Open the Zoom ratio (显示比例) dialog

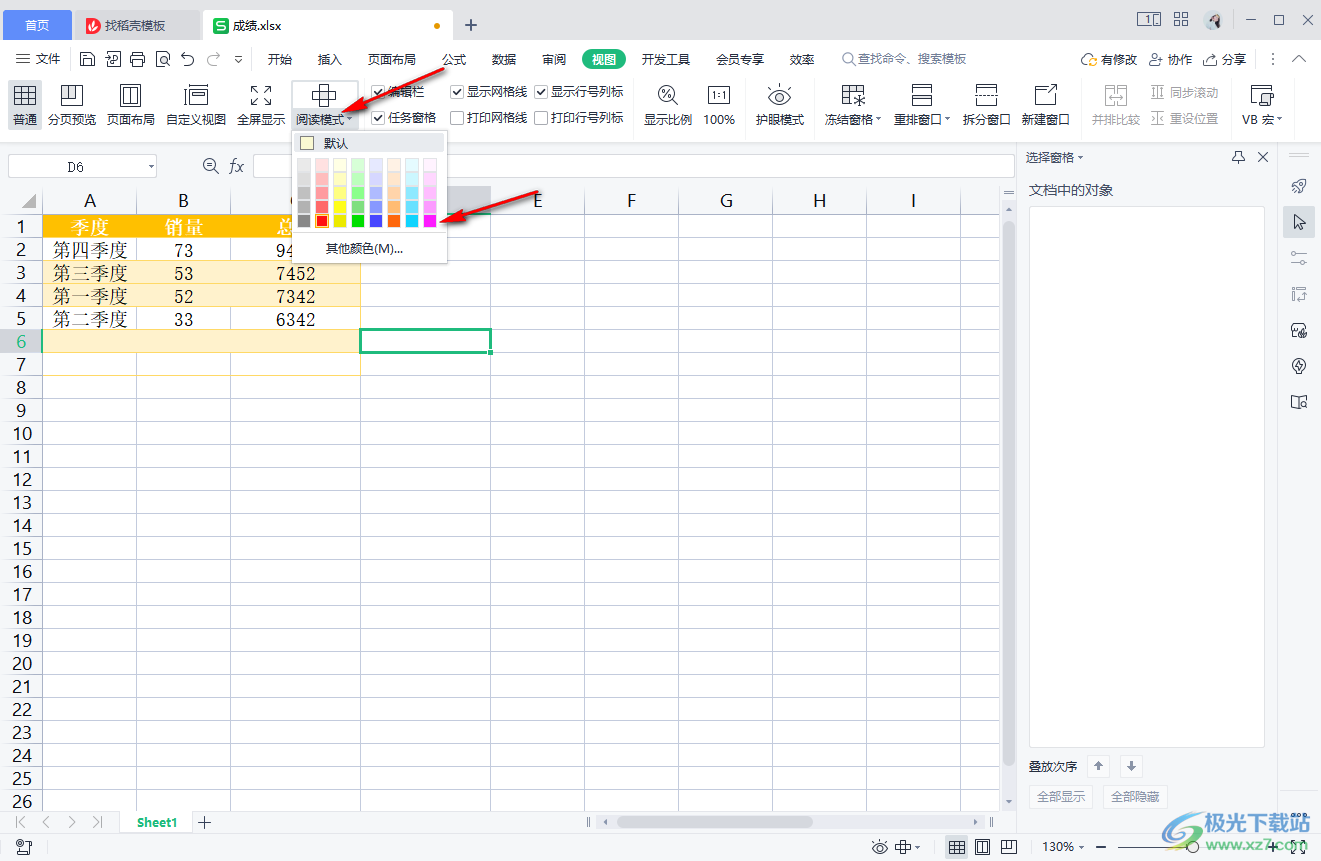667,105
